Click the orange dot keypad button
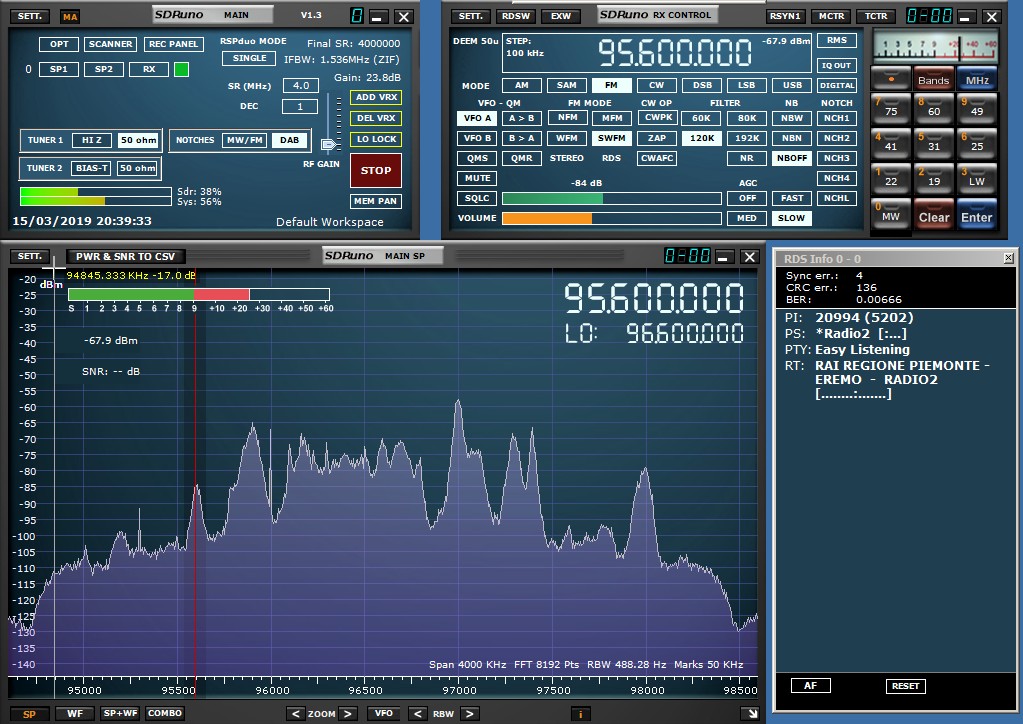The height and width of the screenshot is (724, 1023). click(891, 79)
